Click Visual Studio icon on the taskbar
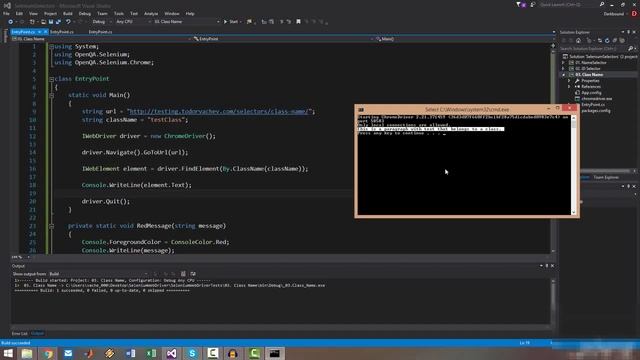 [171, 353]
